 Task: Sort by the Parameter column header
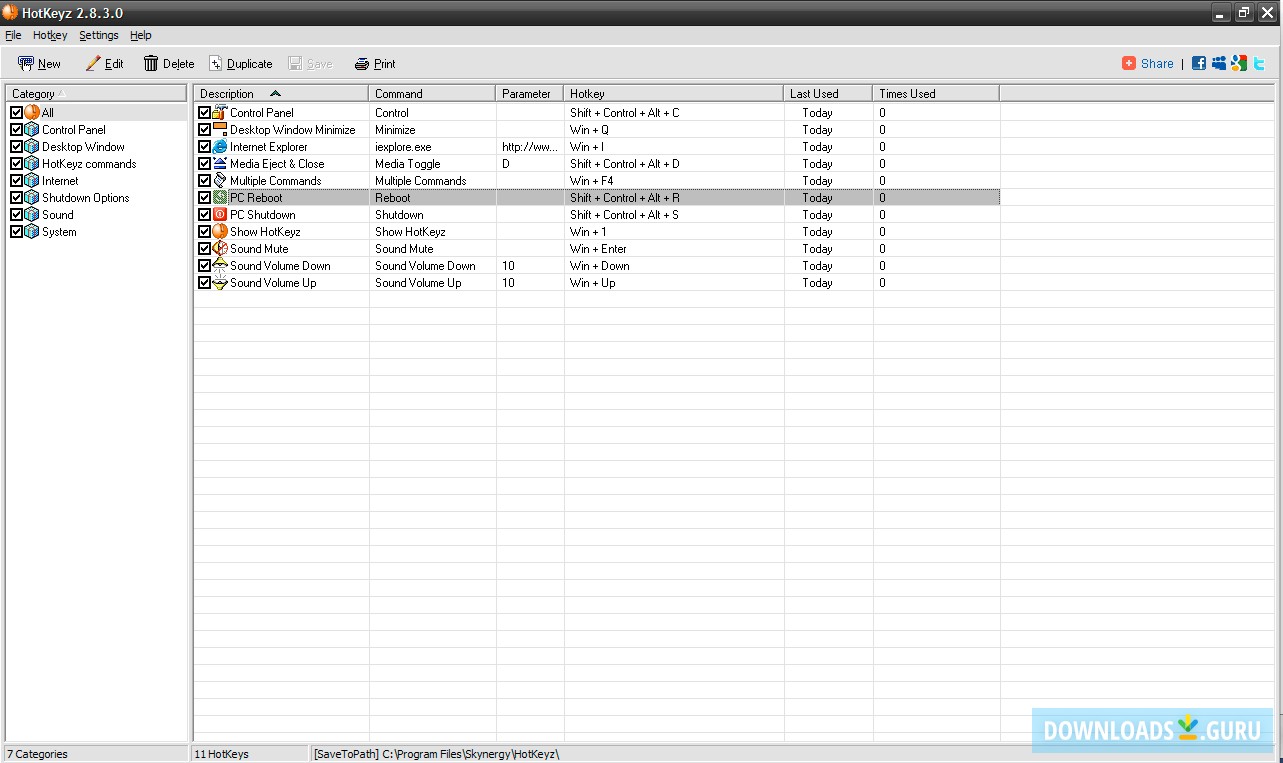530,93
